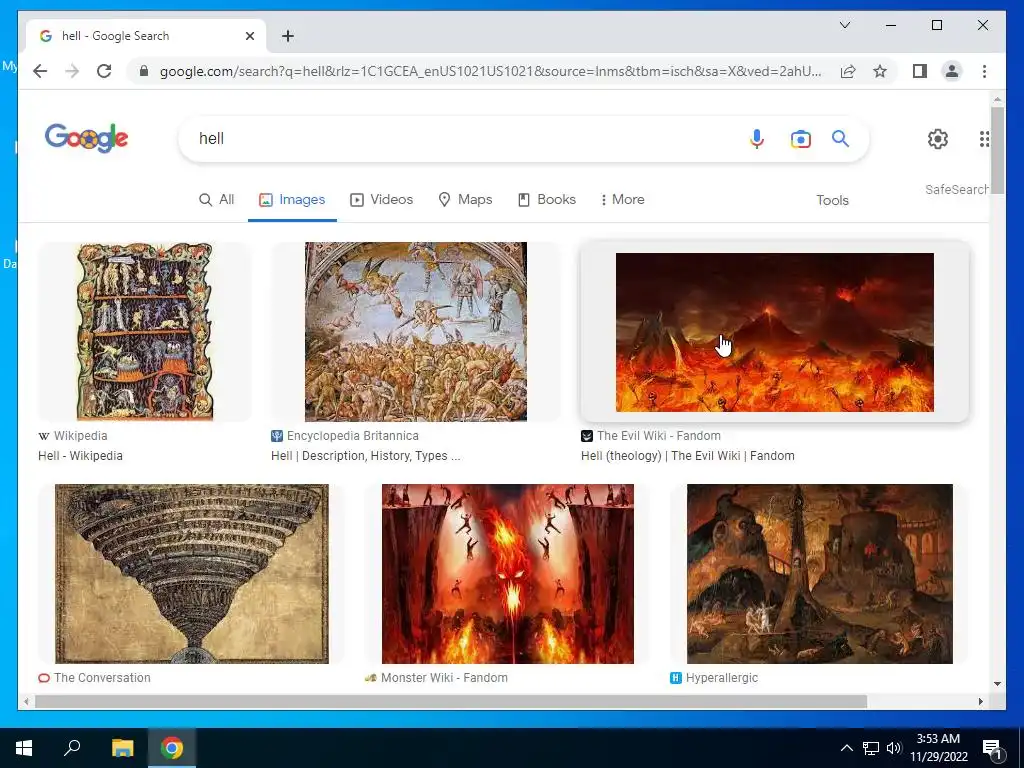This screenshot has width=1024, height=768.
Task: Click the padlock site info icon
Action: coord(144,71)
